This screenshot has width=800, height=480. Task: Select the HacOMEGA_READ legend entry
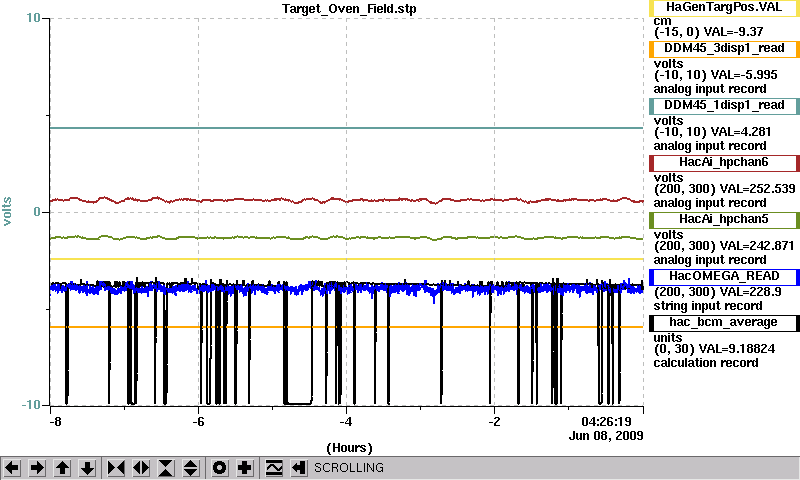(x=724, y=276)
